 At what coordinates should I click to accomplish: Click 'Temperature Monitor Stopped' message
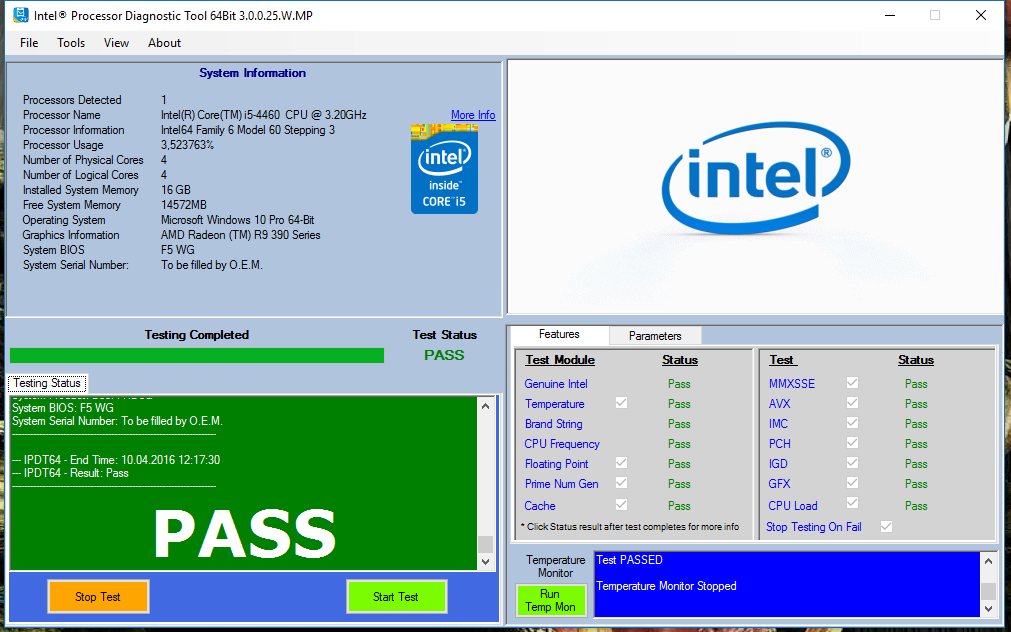[x=666, y=586]
